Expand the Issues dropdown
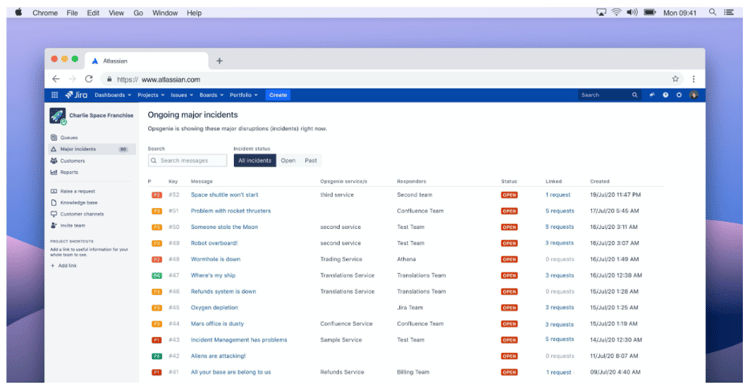This screenshot has height=389, width=750. point(182,95)
